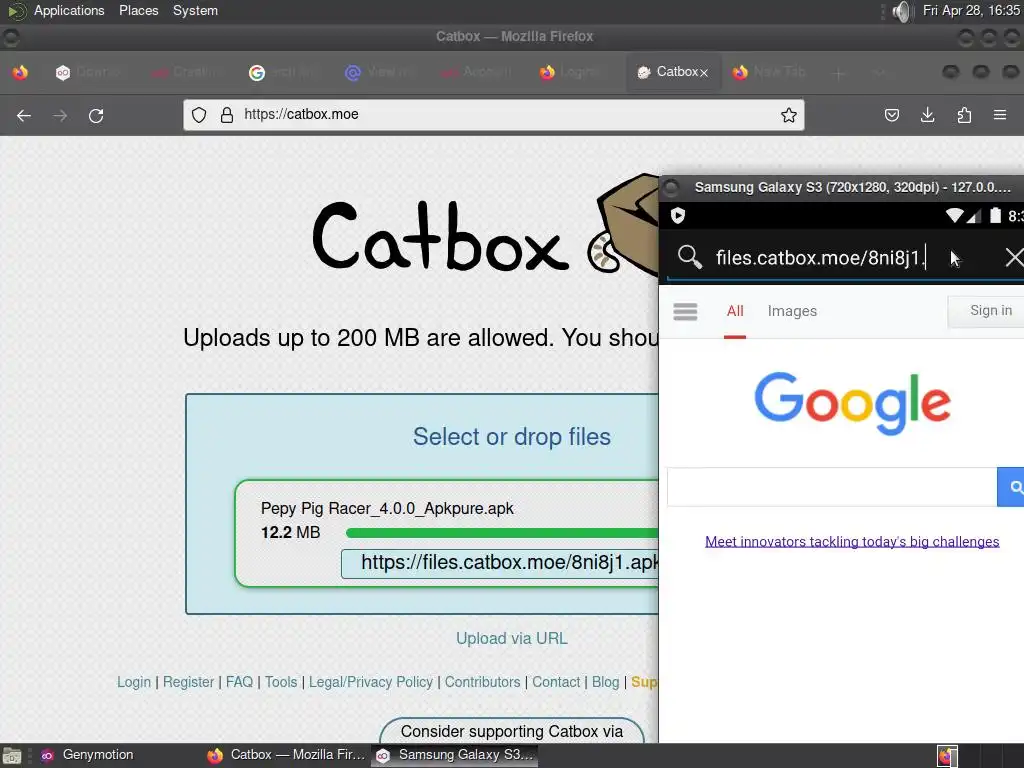Click the Pepy Pig Racer apk filename

coord(387,508)
